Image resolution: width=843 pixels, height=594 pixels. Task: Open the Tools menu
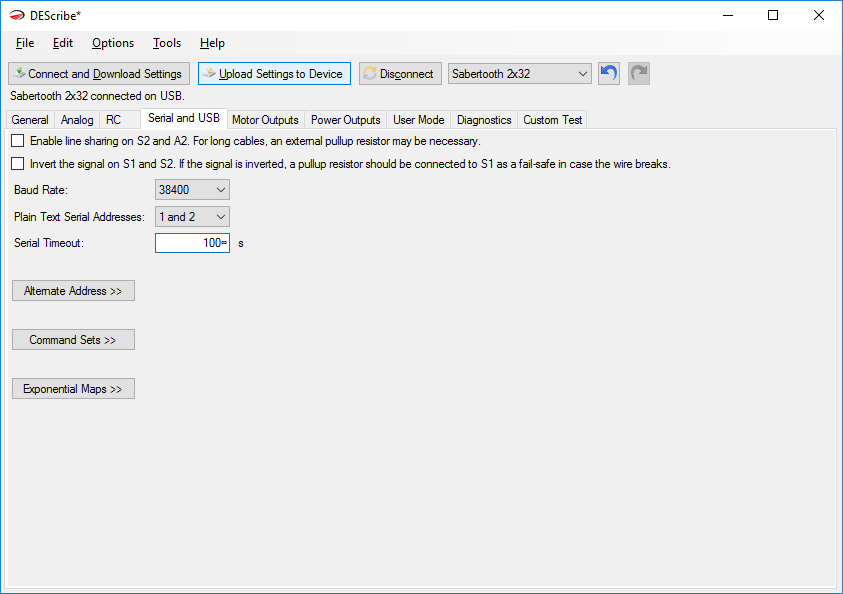coord(167,43)
